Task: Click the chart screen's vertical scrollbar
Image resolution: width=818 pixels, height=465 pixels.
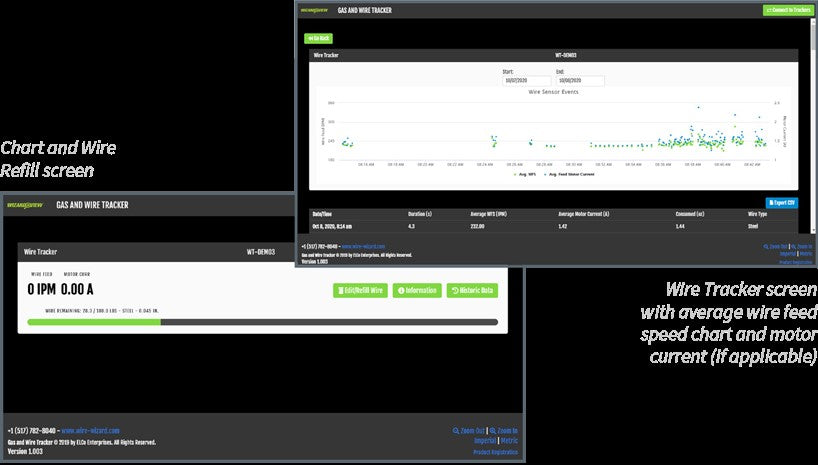Action: (x=814, y=125)
